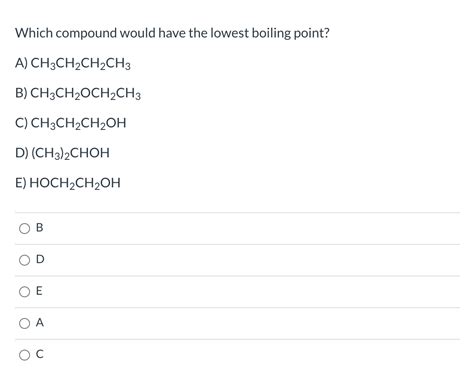Viewport: 474px width, 383px height.
Task: Click the word 'compound' in the question
Action: pos(86,34)
